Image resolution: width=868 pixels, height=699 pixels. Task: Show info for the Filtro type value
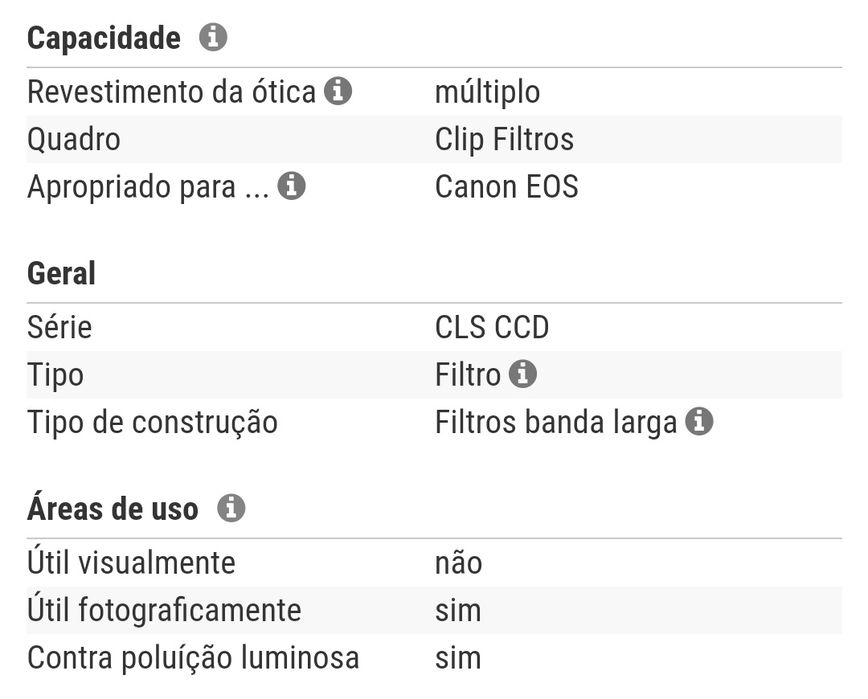coord(522,374)
